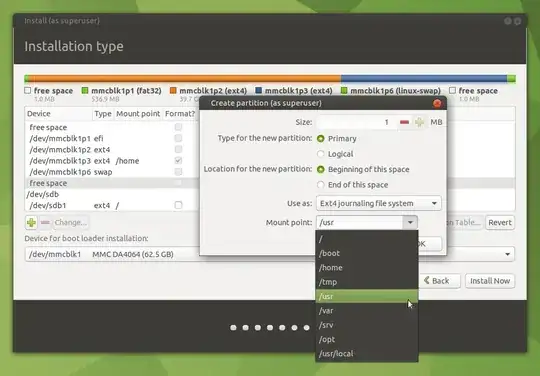Viewport: 540px width, 376px height.
Task: Collapse the Mount point dropdown arrow
Action: tap(410, 222)
